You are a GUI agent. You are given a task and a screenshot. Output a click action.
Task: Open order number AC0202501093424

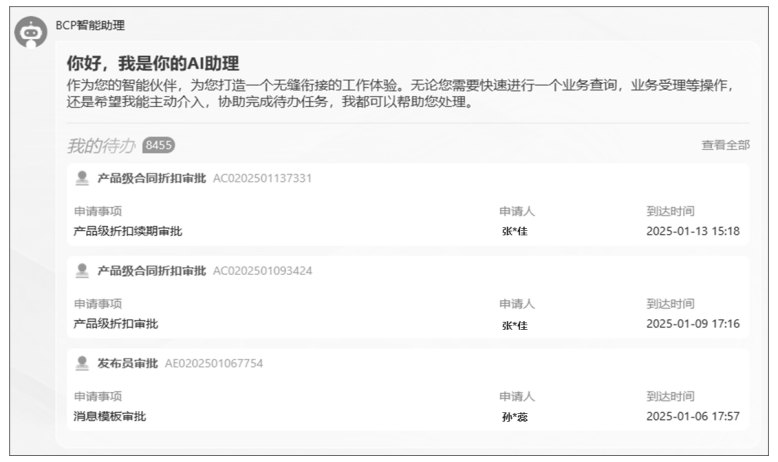pos(262,271)
